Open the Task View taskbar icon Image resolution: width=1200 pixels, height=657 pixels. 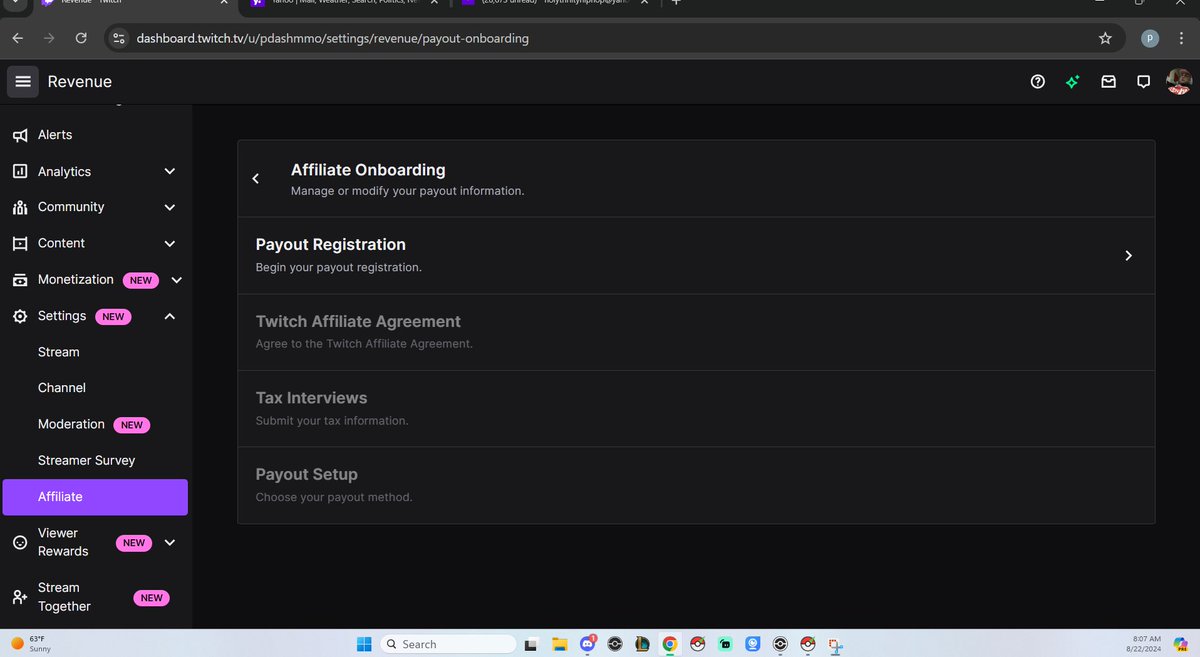pyautogui.click(x=533, y=644)
